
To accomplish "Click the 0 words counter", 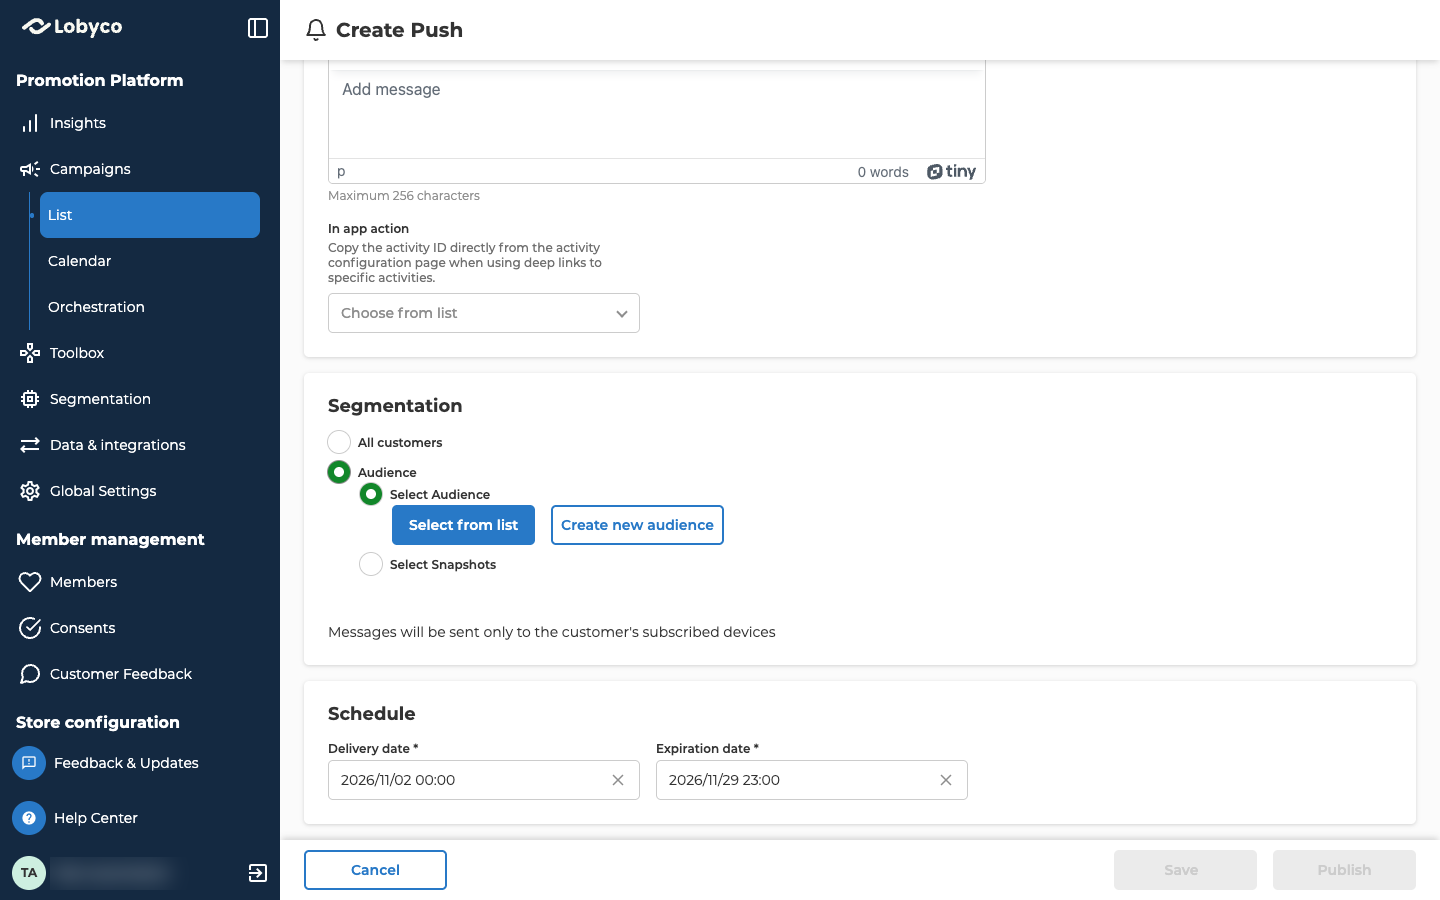I will pyautogui.click(x=883, y=172).
